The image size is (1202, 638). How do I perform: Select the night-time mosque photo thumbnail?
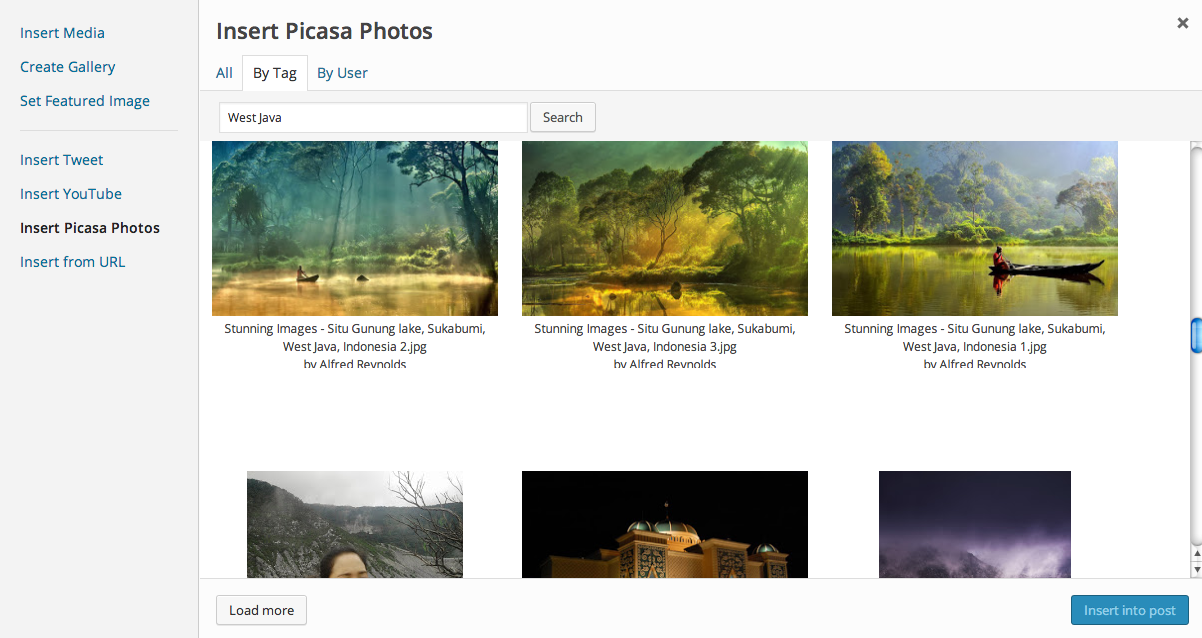665,524
